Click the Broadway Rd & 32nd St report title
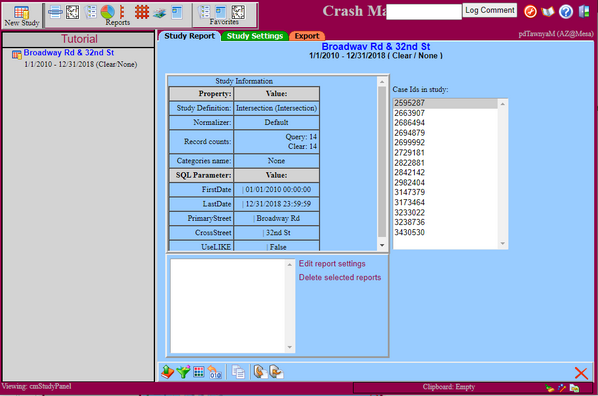598x396 pixels. pyautogui.click(x=376, y=47)
